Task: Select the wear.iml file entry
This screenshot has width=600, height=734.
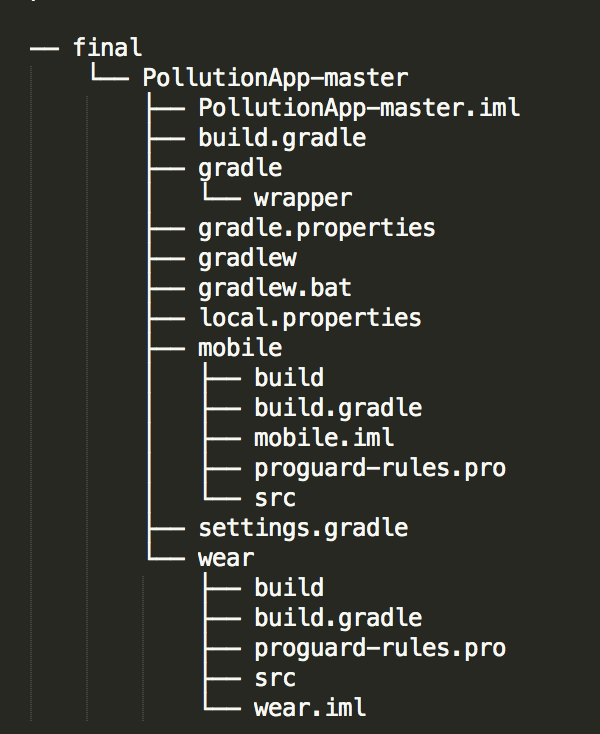Action: point(310,708)
